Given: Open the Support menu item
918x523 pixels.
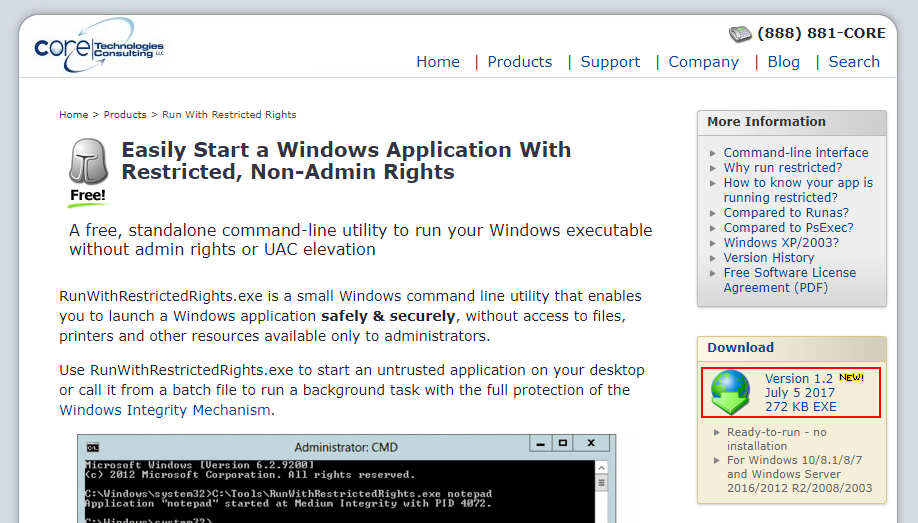Looking at the screenshot, I should click(x=610, y=62).
